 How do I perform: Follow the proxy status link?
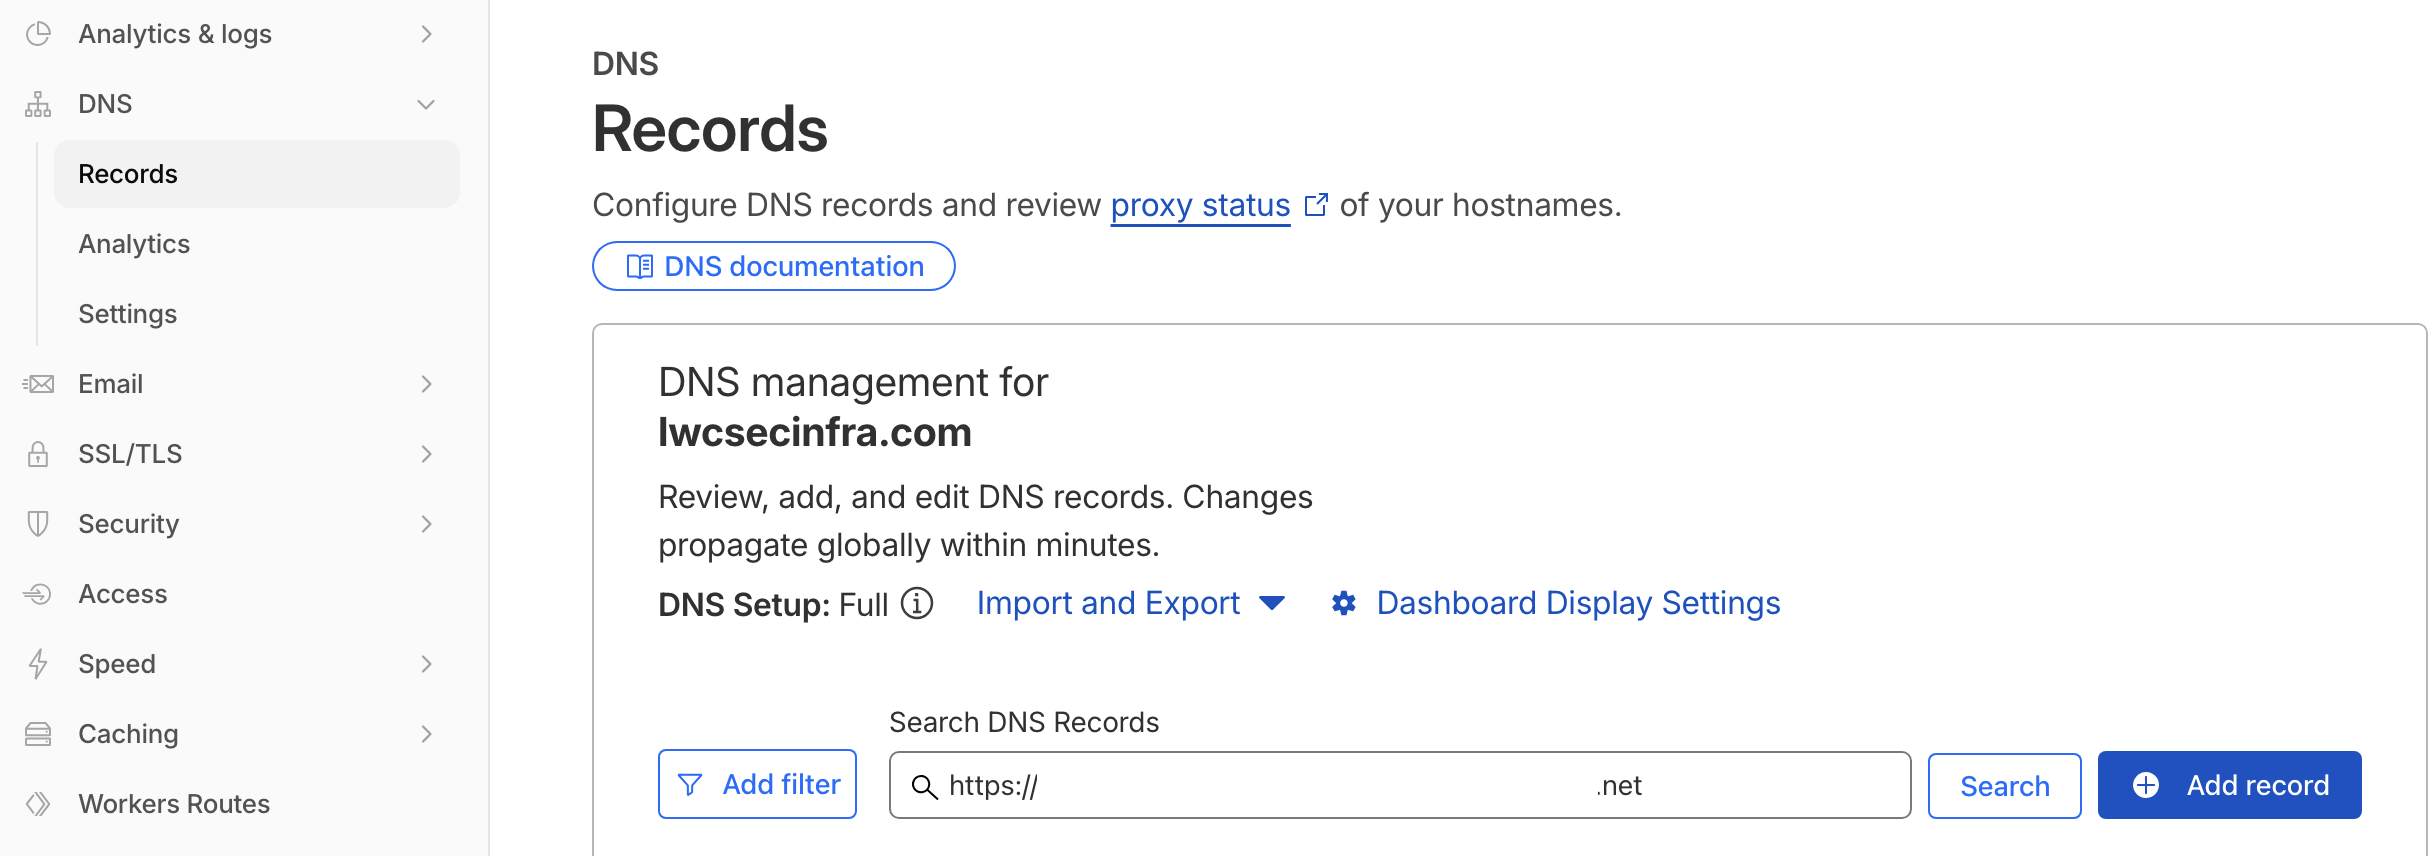point(1200,205)
